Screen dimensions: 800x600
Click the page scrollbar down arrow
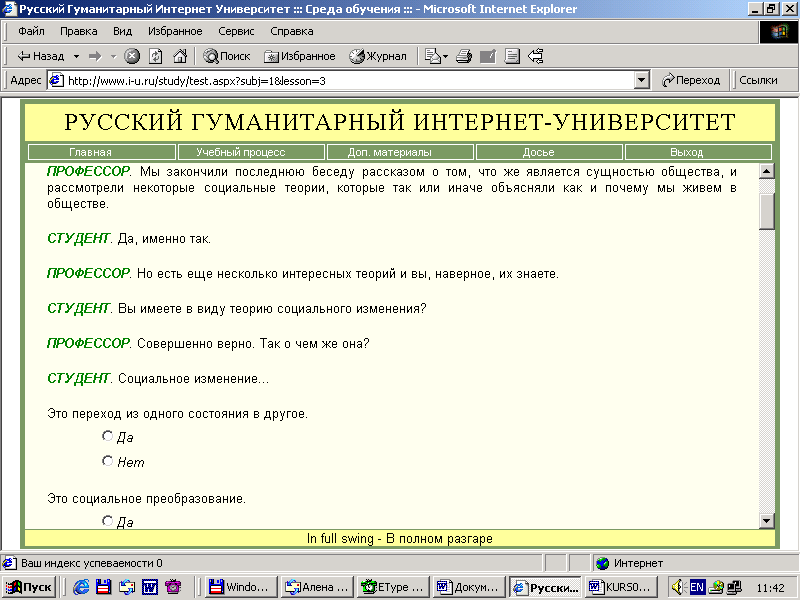766,521
